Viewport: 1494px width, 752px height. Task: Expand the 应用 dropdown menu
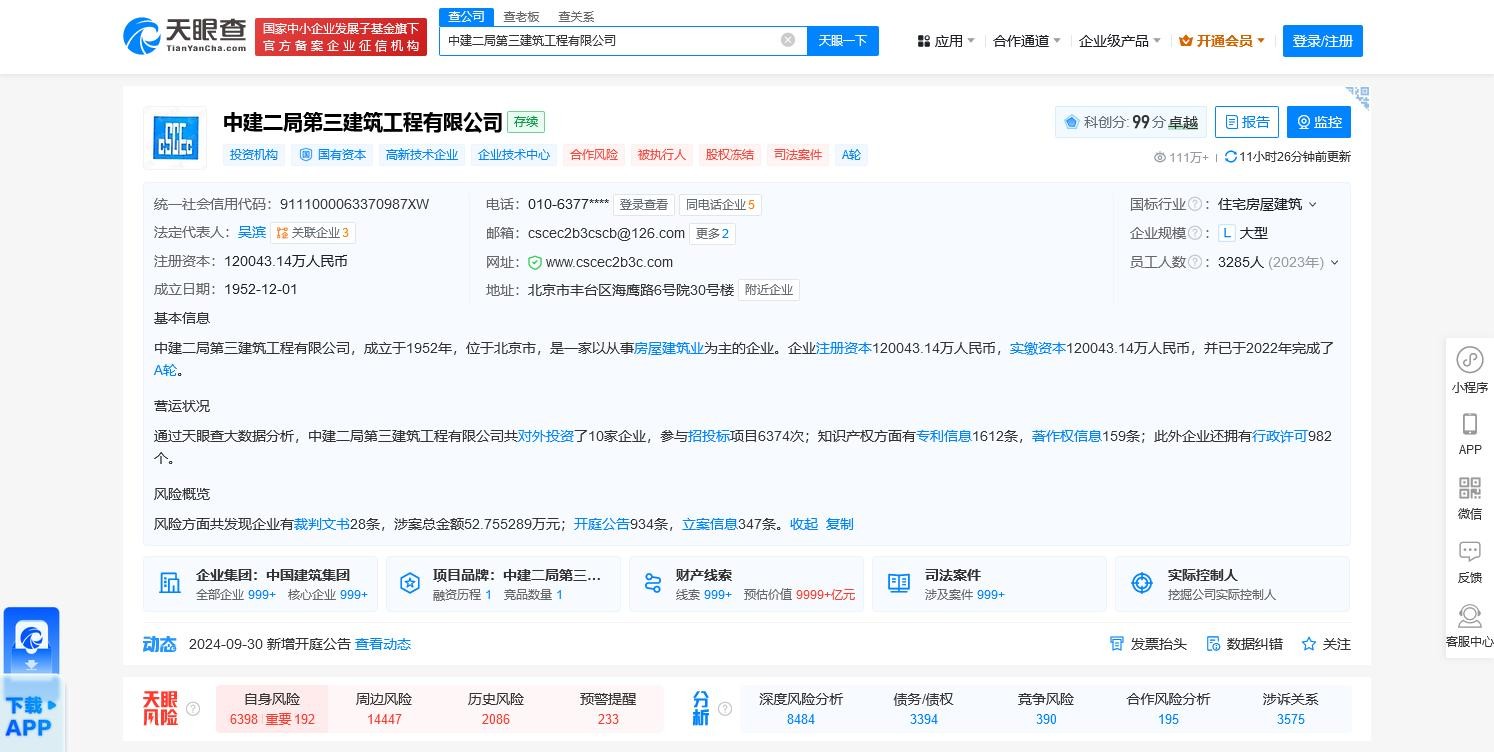(x=946, y=41)
